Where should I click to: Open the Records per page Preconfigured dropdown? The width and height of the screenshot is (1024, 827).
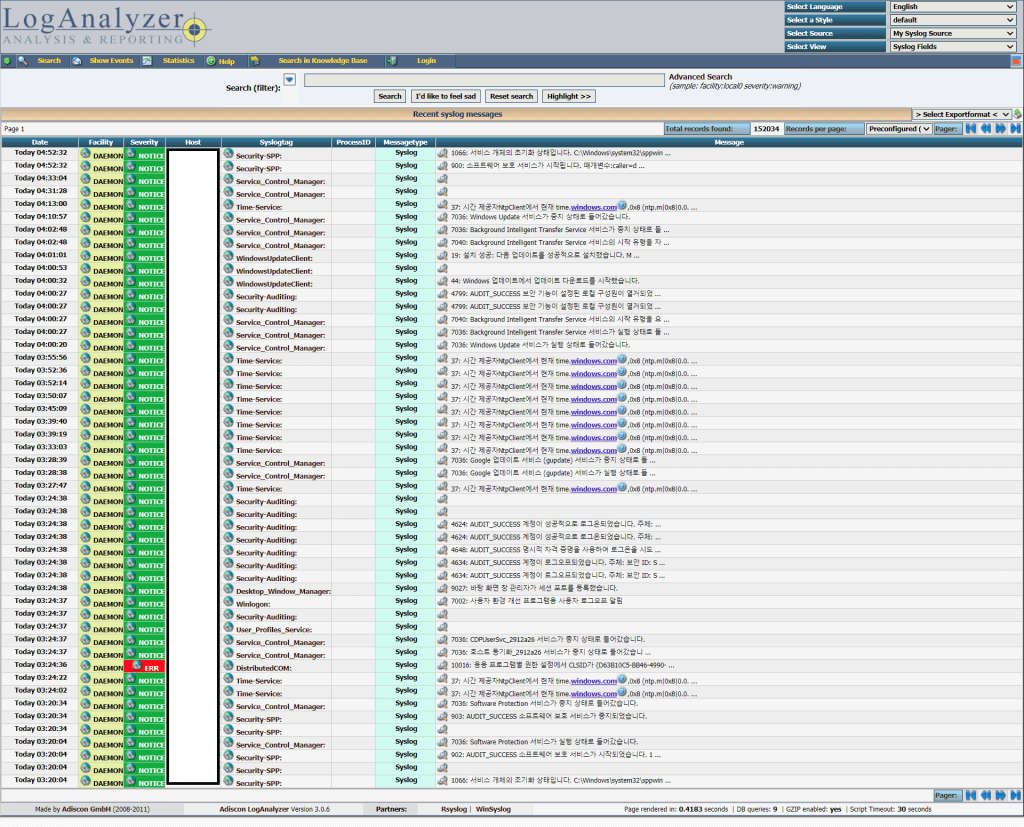pyautogui.click(x=899, y=129)
